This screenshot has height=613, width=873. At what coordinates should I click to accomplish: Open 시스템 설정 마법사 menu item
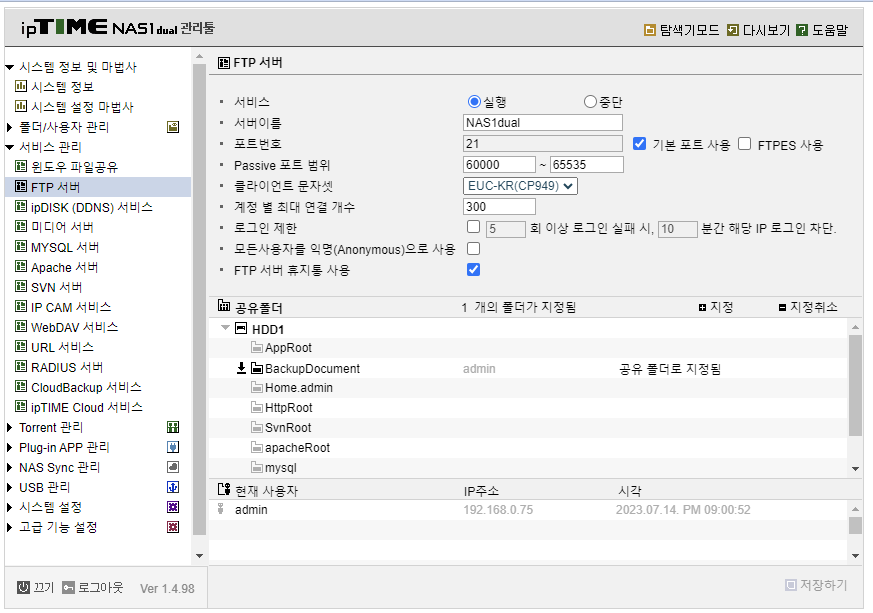(82, 107)
